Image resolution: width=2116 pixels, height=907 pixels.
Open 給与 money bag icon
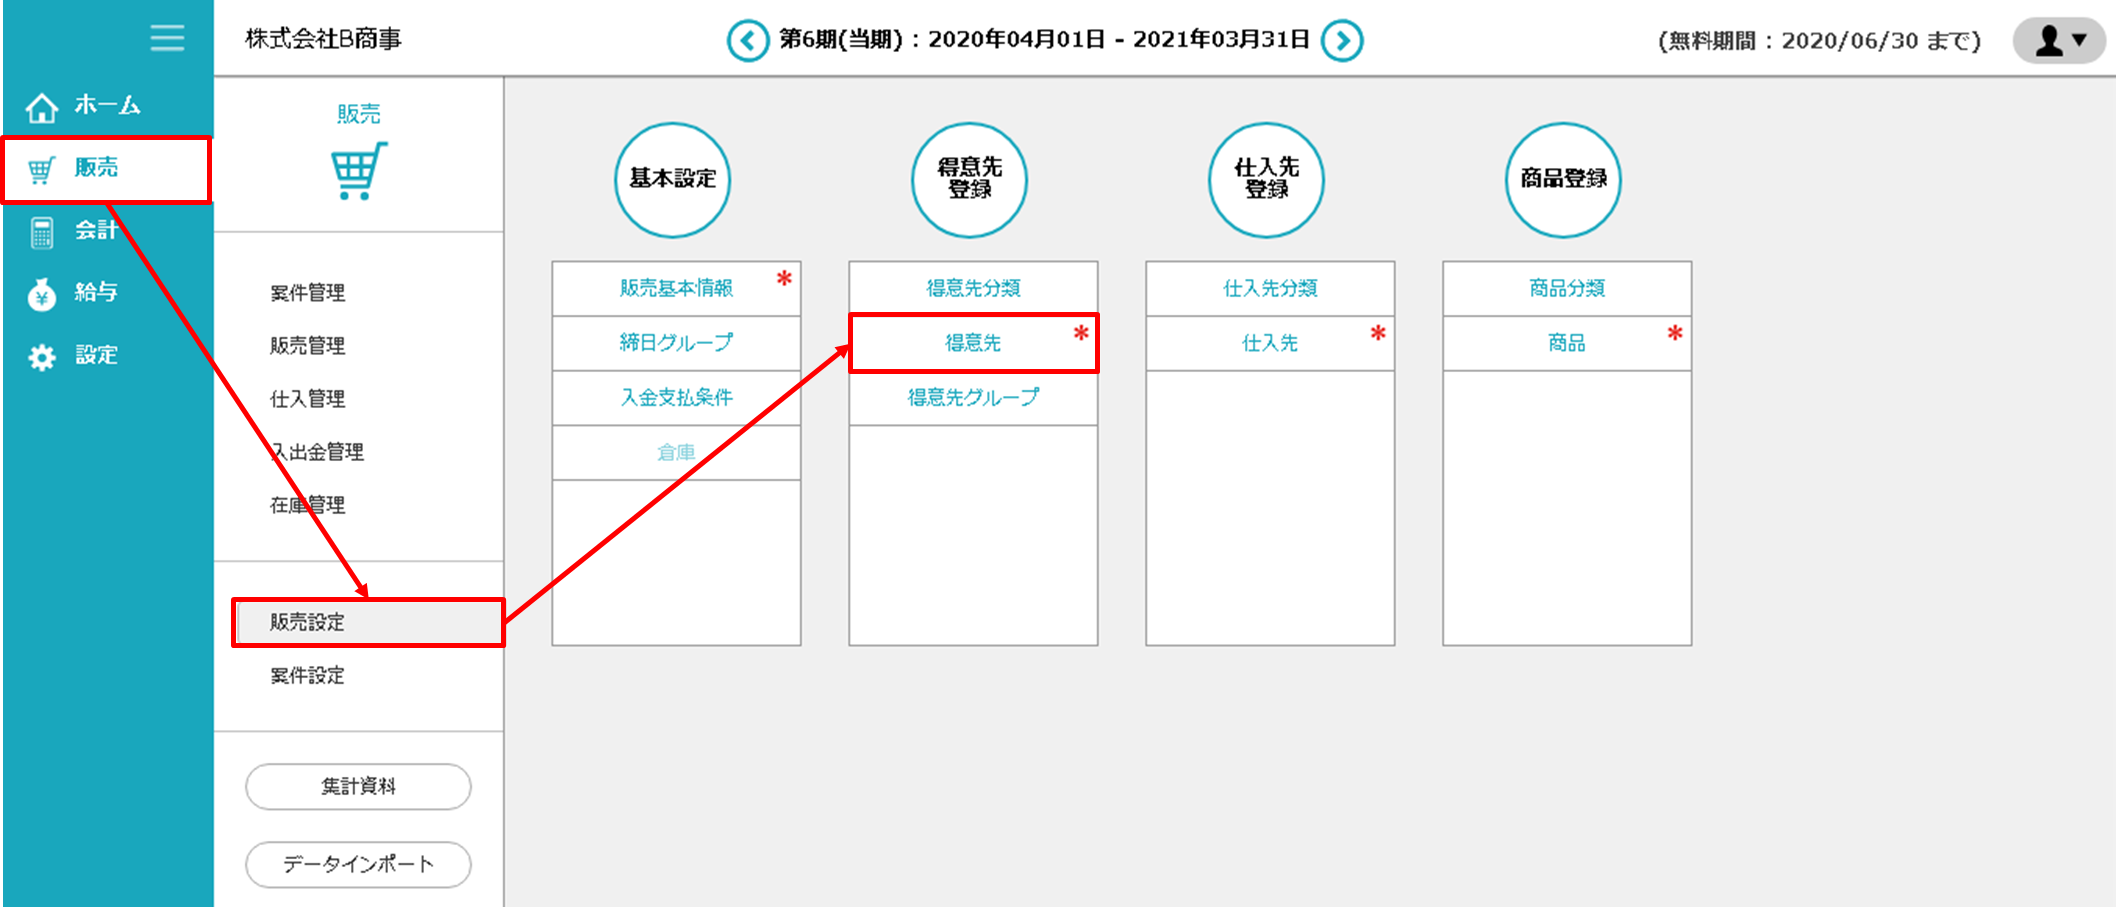tap(42, 294)
